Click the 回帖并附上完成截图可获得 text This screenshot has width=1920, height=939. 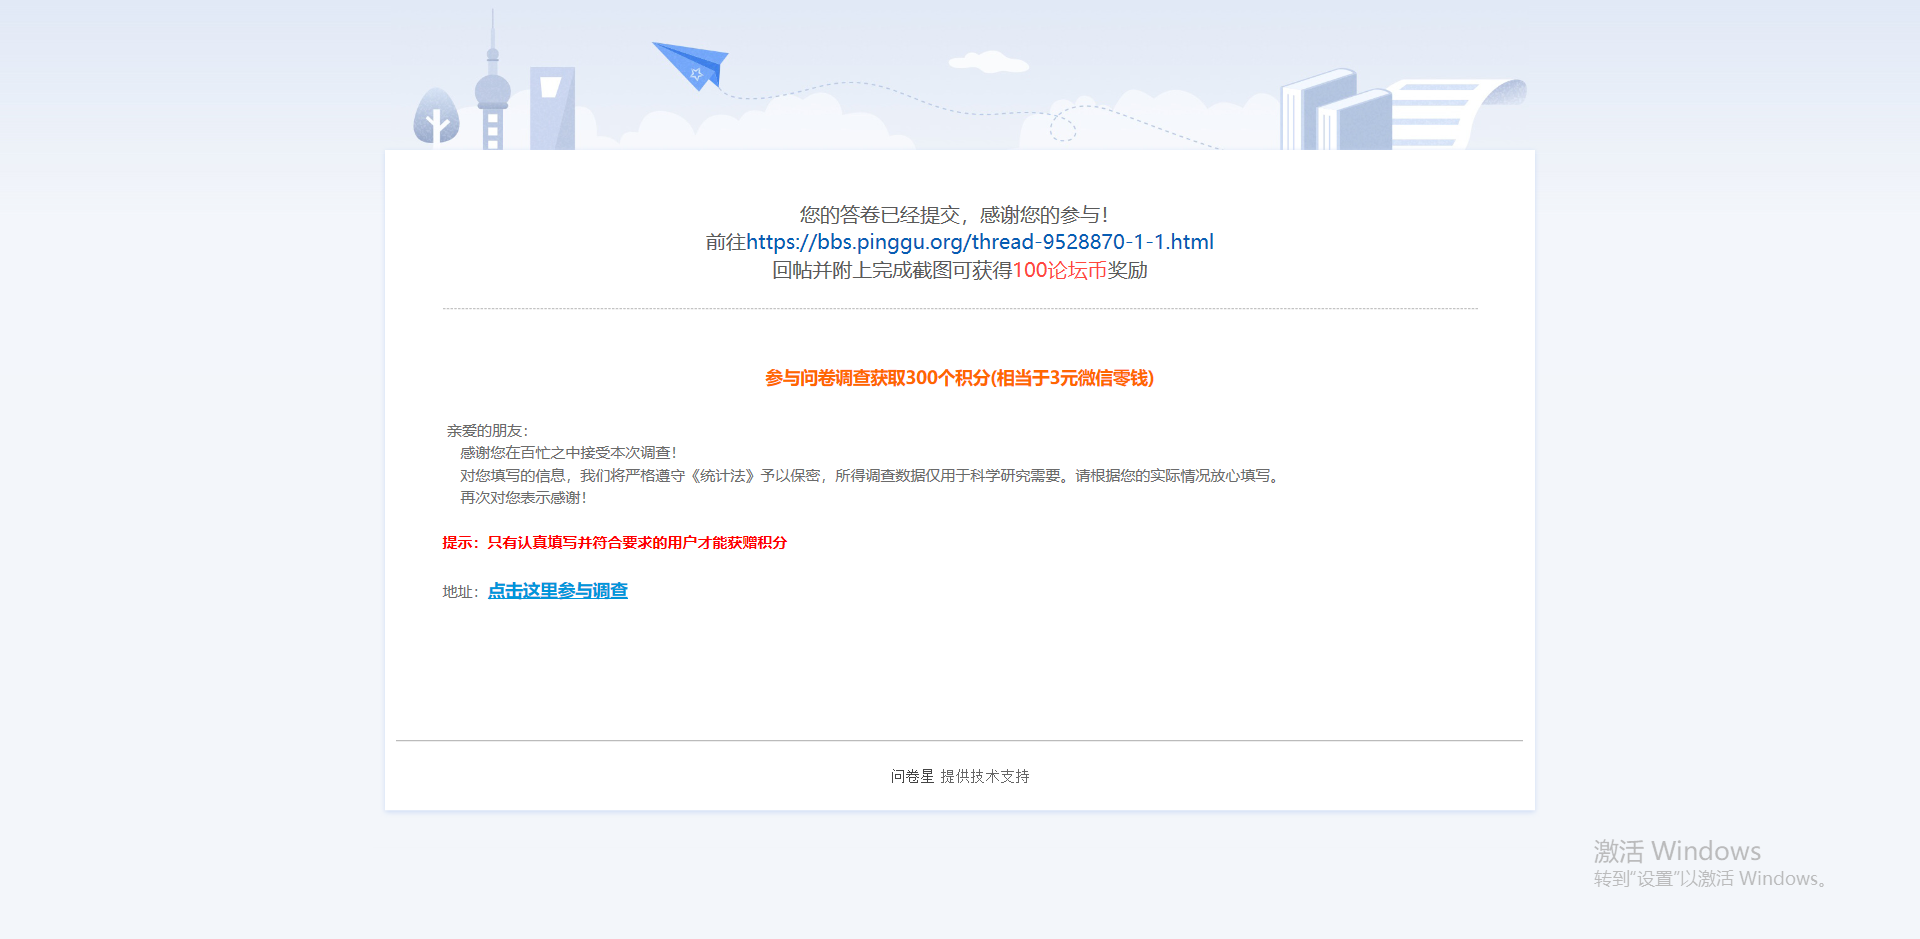pyautogui.click(x=892, y=270)
